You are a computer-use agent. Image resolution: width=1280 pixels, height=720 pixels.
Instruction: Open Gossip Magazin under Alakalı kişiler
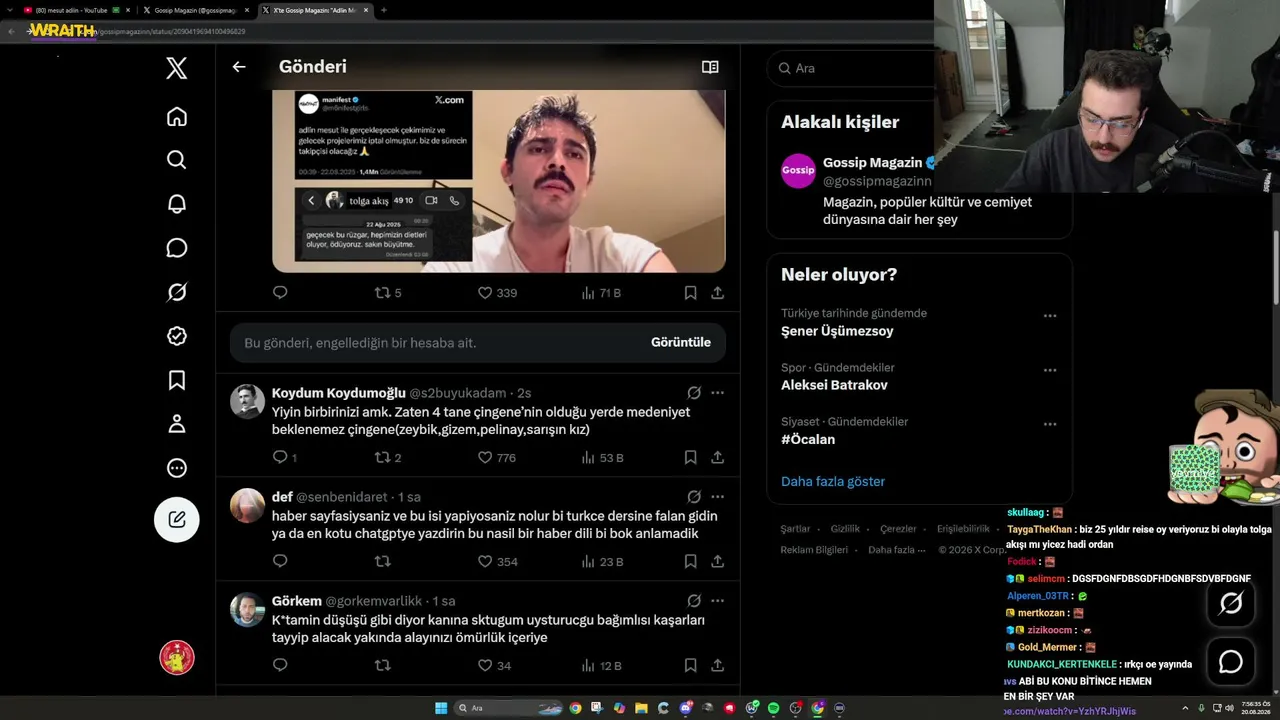[x=872, y=163]
